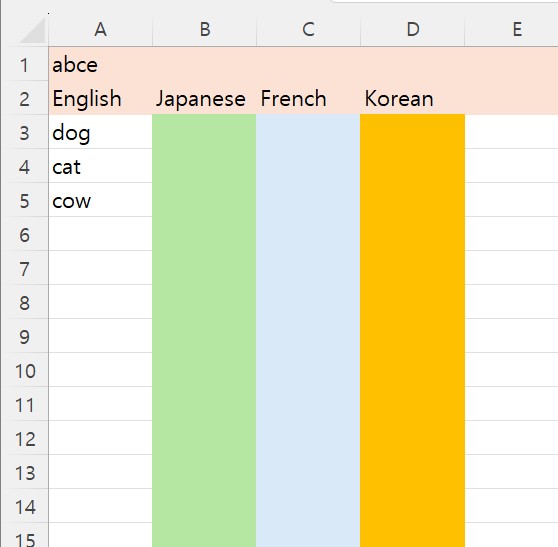The height and width of the screenshot is (547, 558).
Task: Select column B header
Action: [204, 29]
